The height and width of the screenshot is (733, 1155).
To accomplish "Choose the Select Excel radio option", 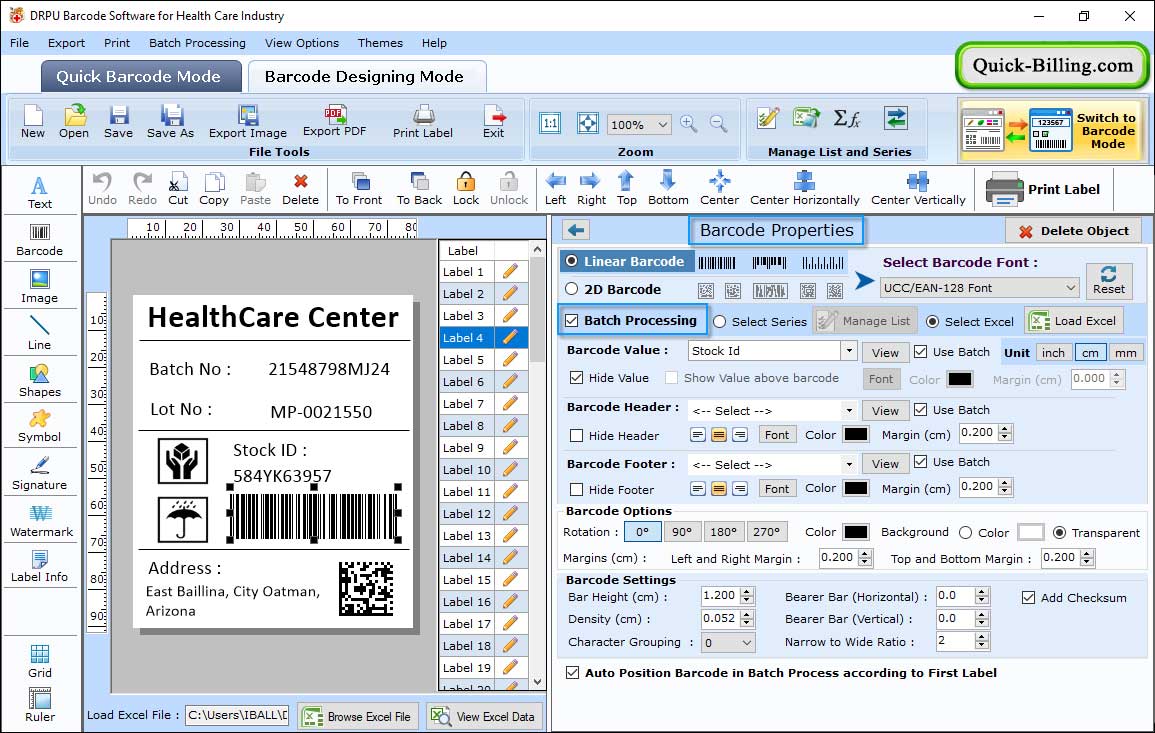I will tap(933, 321).
